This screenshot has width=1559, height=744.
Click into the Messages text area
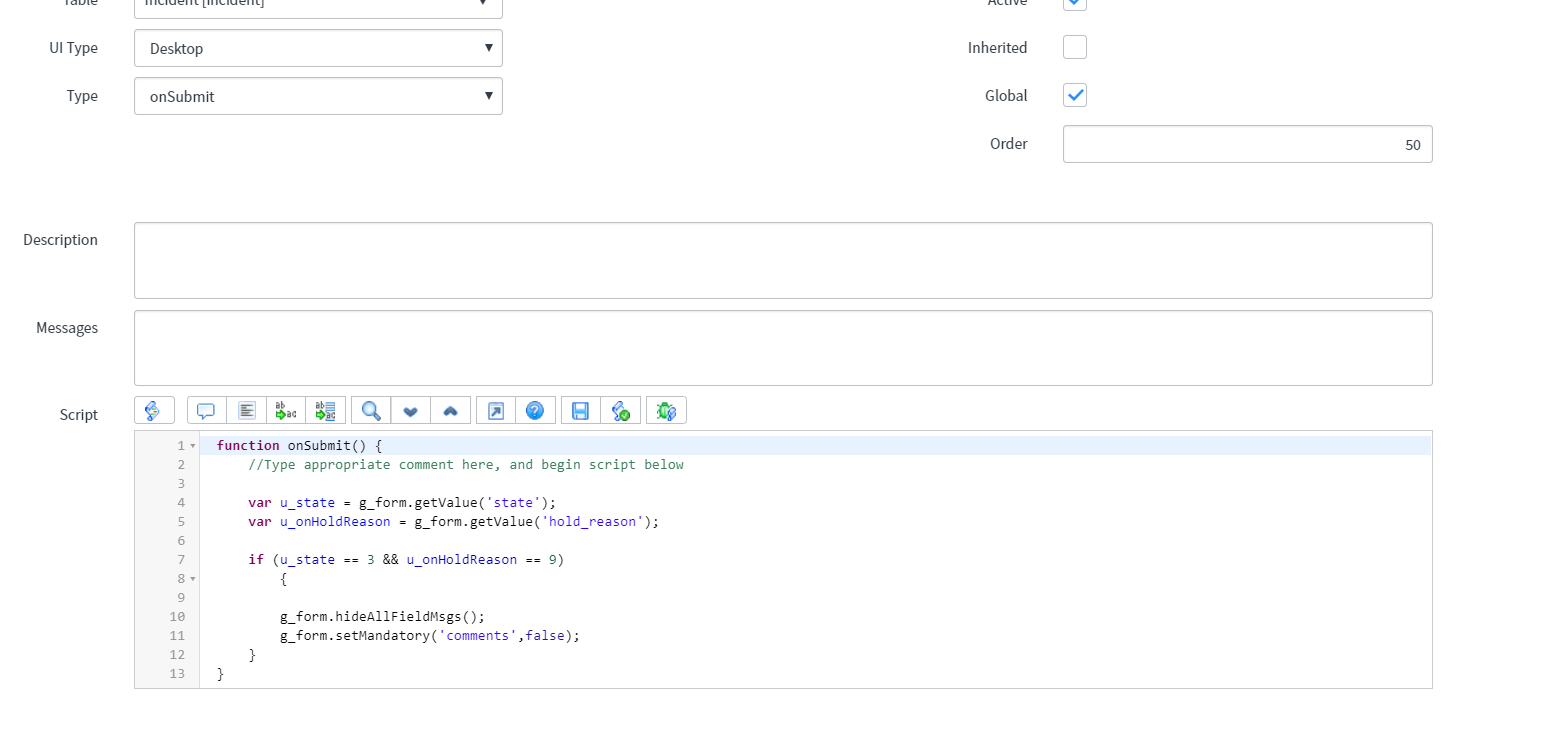[x=783, y=348]
